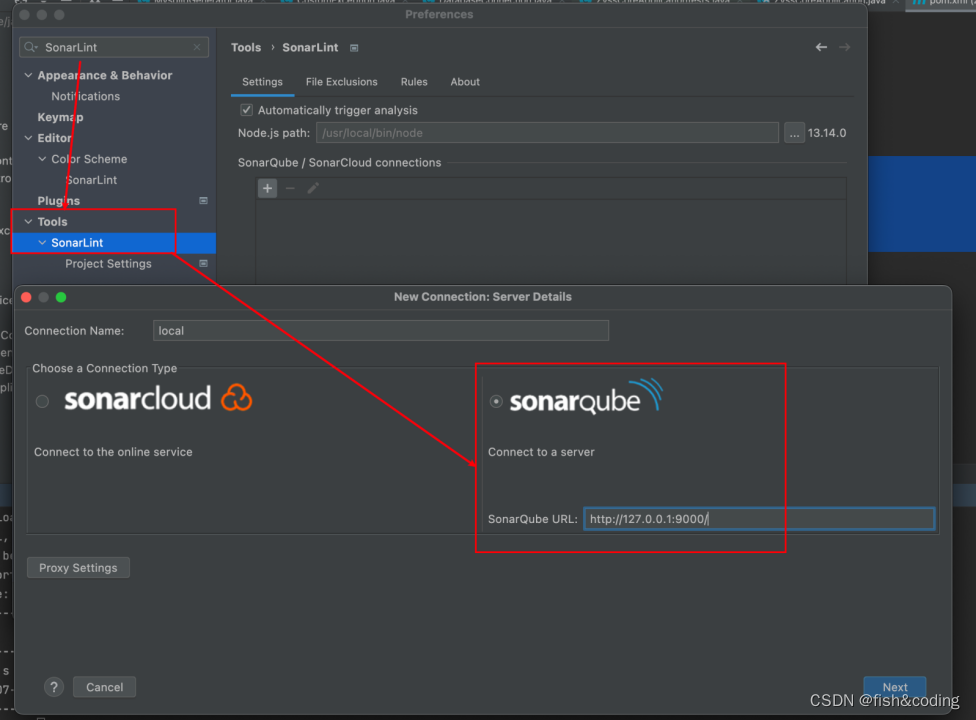Browse for Node.js path with ellipsis button
976x720 pixels.
[794, 133]
